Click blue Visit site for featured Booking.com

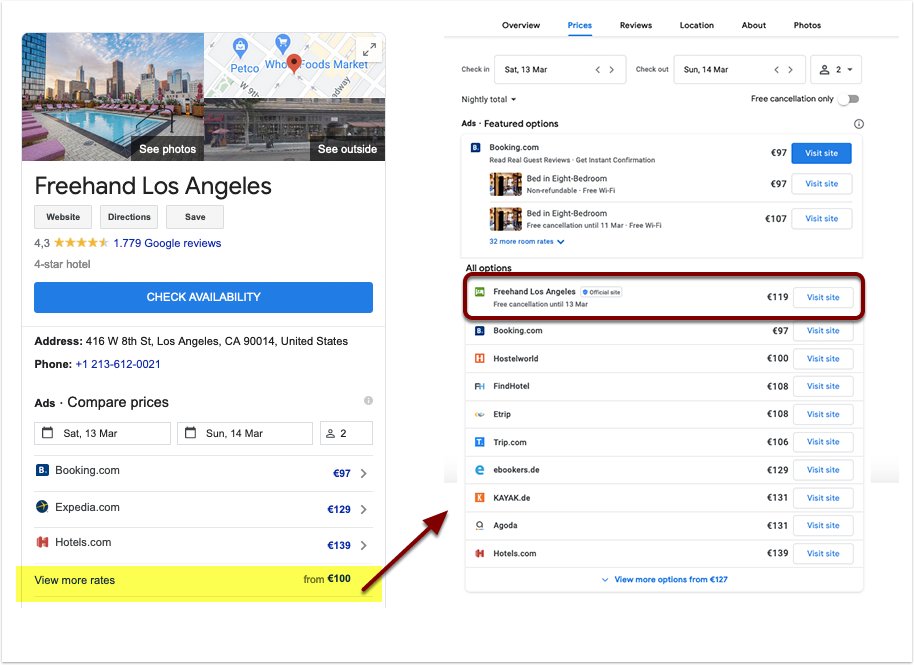pos(821,153)
